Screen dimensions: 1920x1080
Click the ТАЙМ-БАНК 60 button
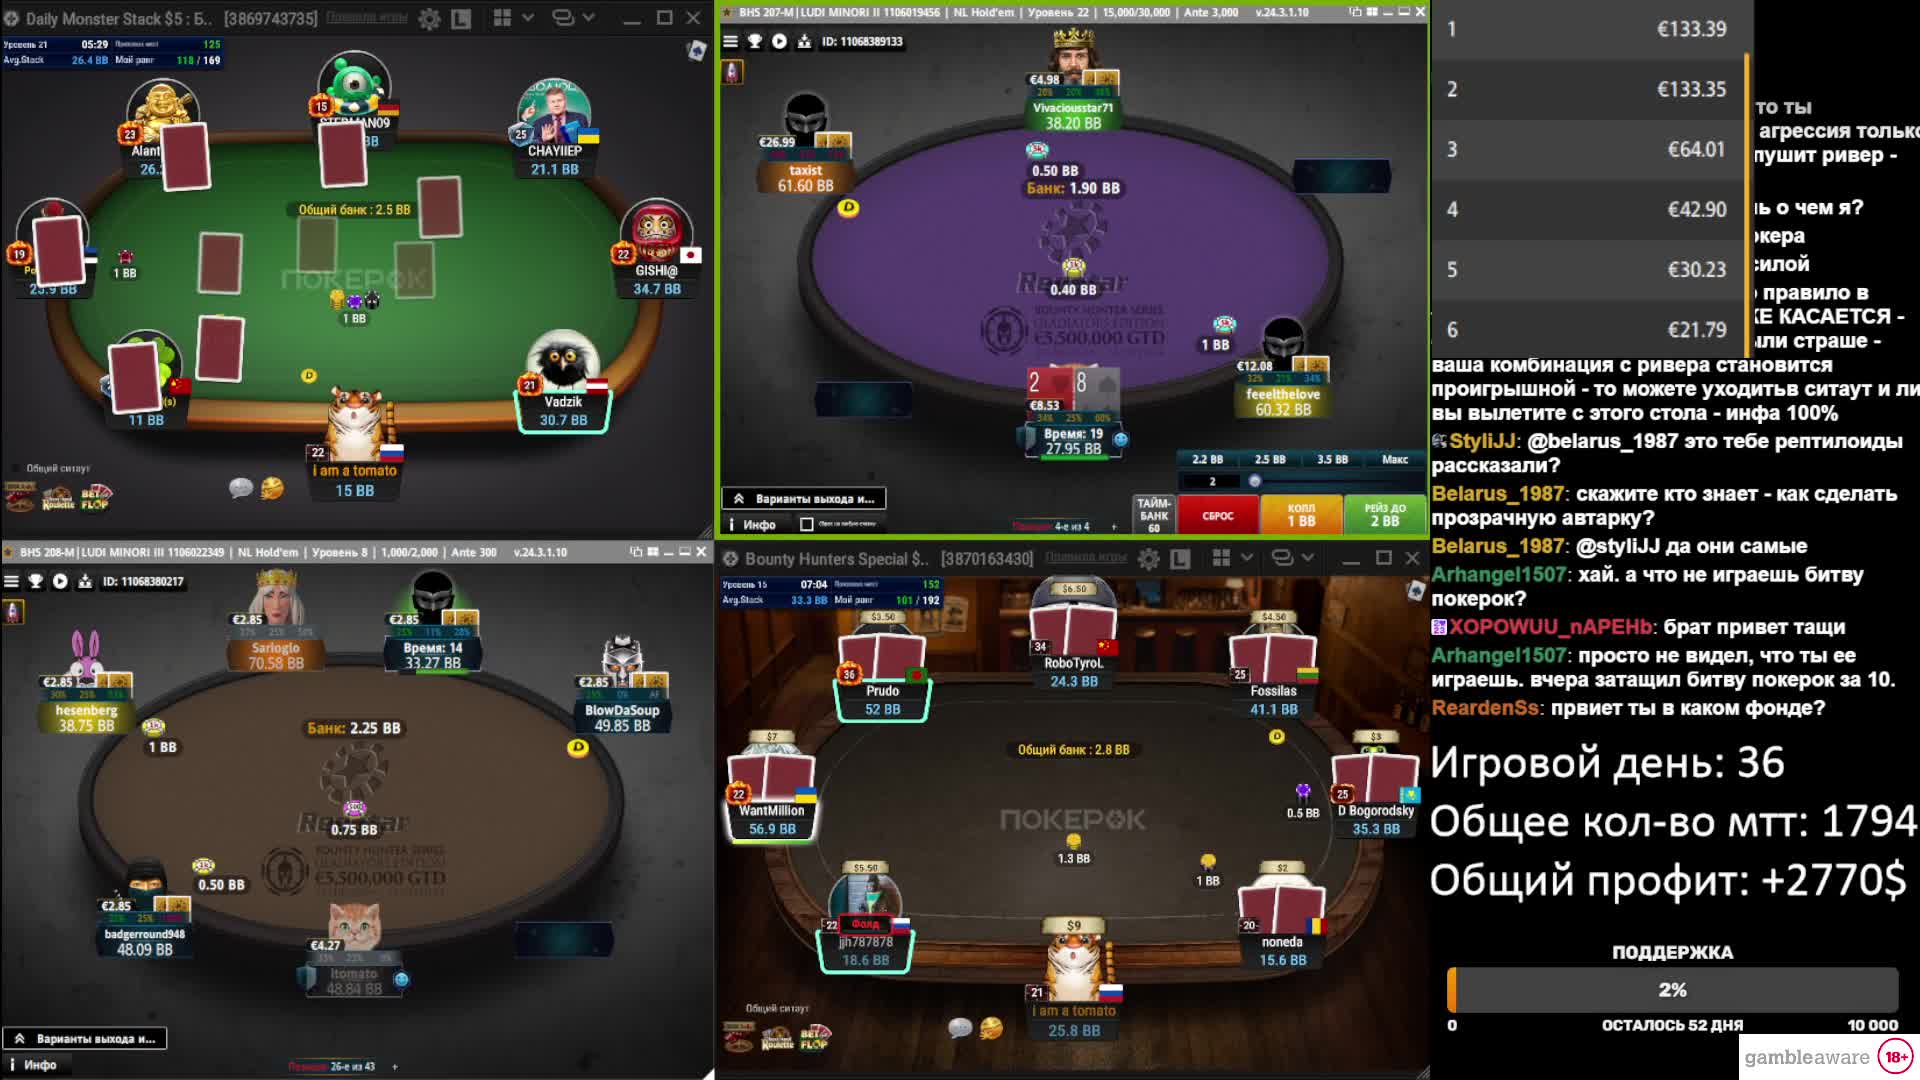click(x=1153, y=515)
